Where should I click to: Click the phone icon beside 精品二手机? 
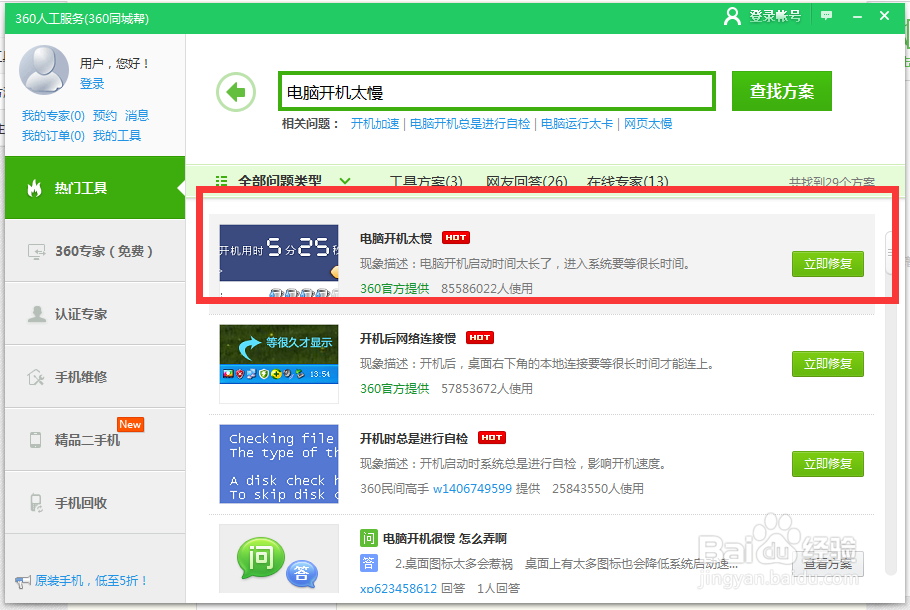pyautogui.click(x=35, y=440)
